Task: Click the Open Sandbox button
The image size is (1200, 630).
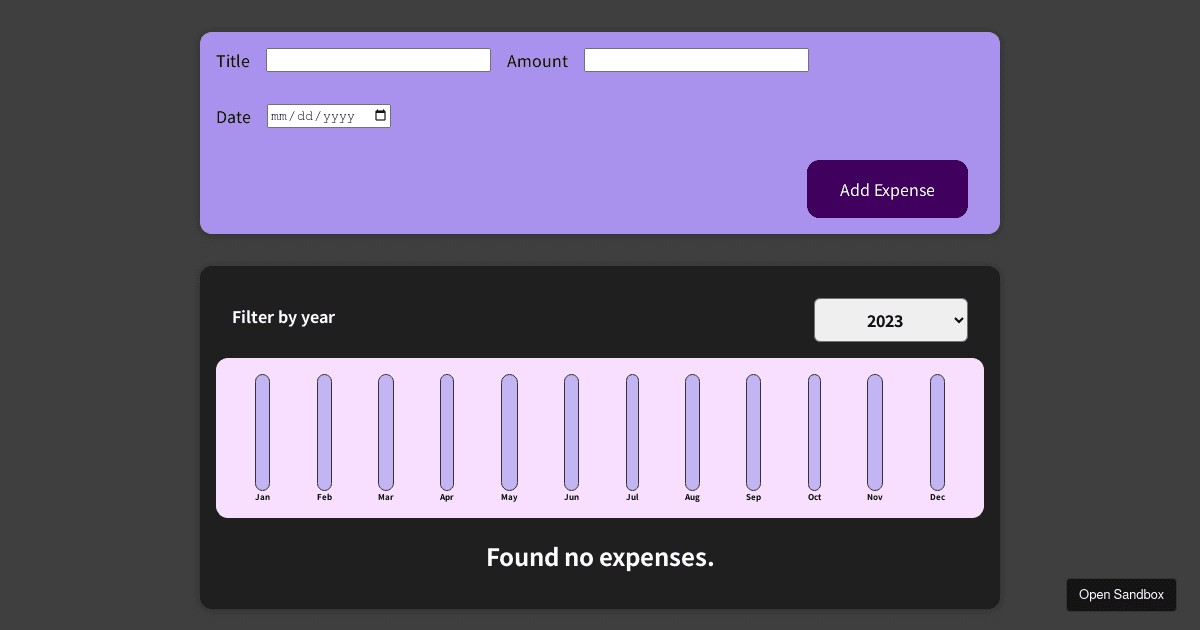Action: 1121,594
